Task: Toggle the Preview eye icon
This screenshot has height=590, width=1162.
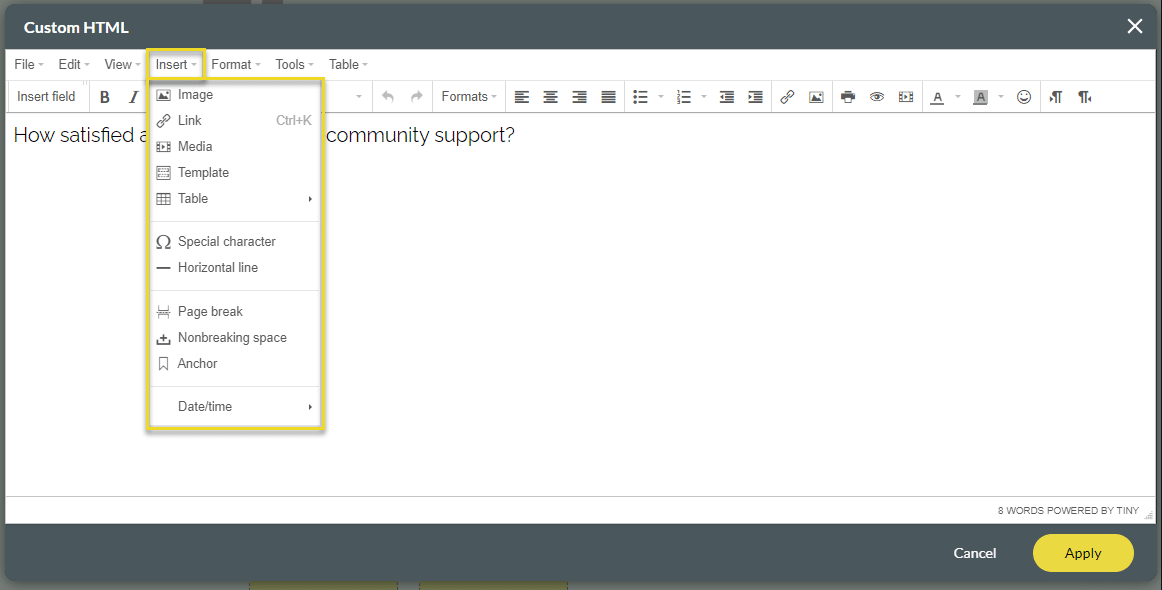Action: coord(877,96)
